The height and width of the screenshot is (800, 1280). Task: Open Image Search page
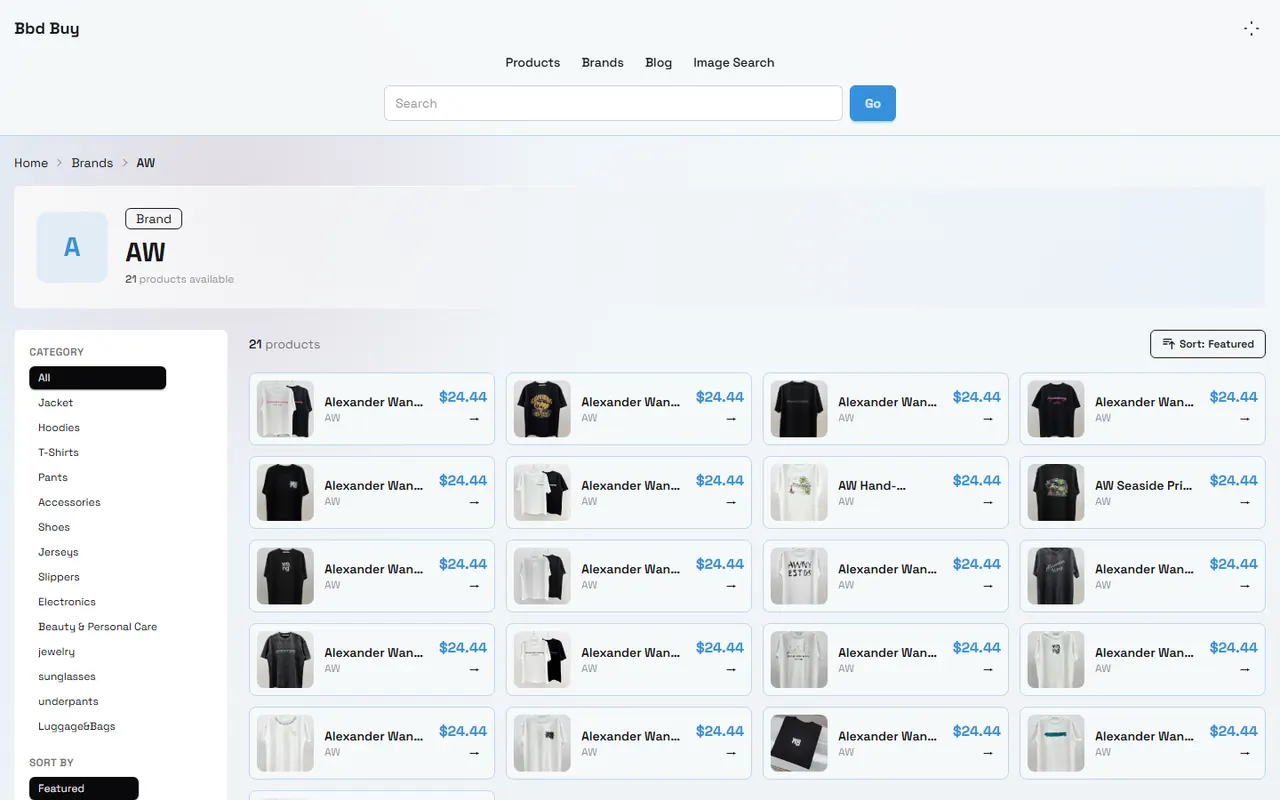click(734, 62)
